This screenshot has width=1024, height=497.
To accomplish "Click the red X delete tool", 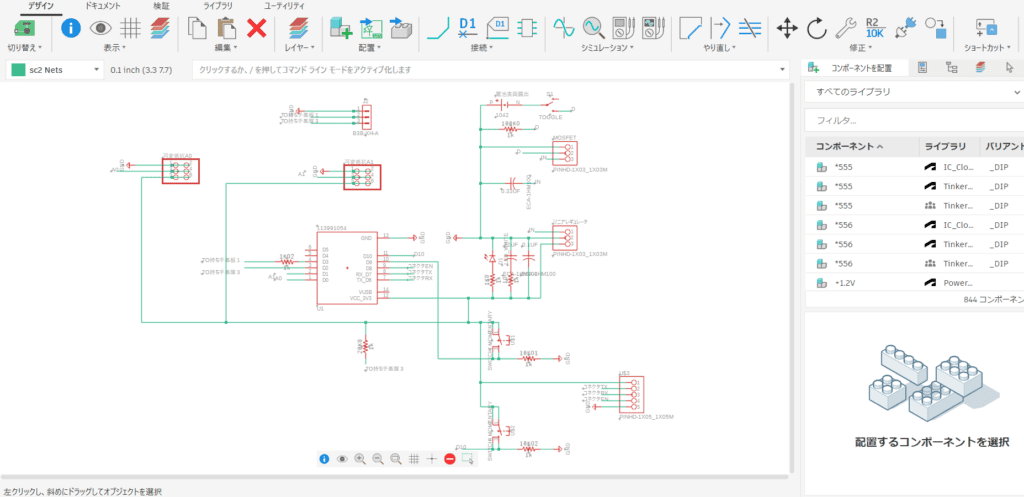I will pyautogui.click(x=256, y=27).
